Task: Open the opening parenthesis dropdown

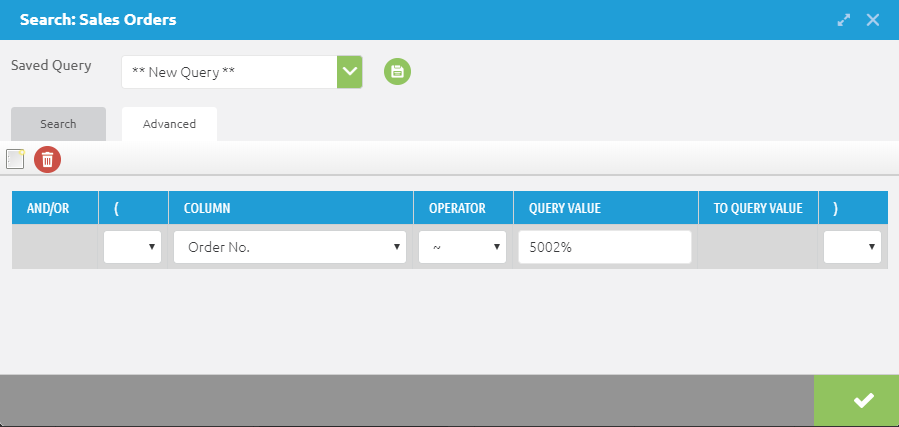Action: [x=133, y=247]
